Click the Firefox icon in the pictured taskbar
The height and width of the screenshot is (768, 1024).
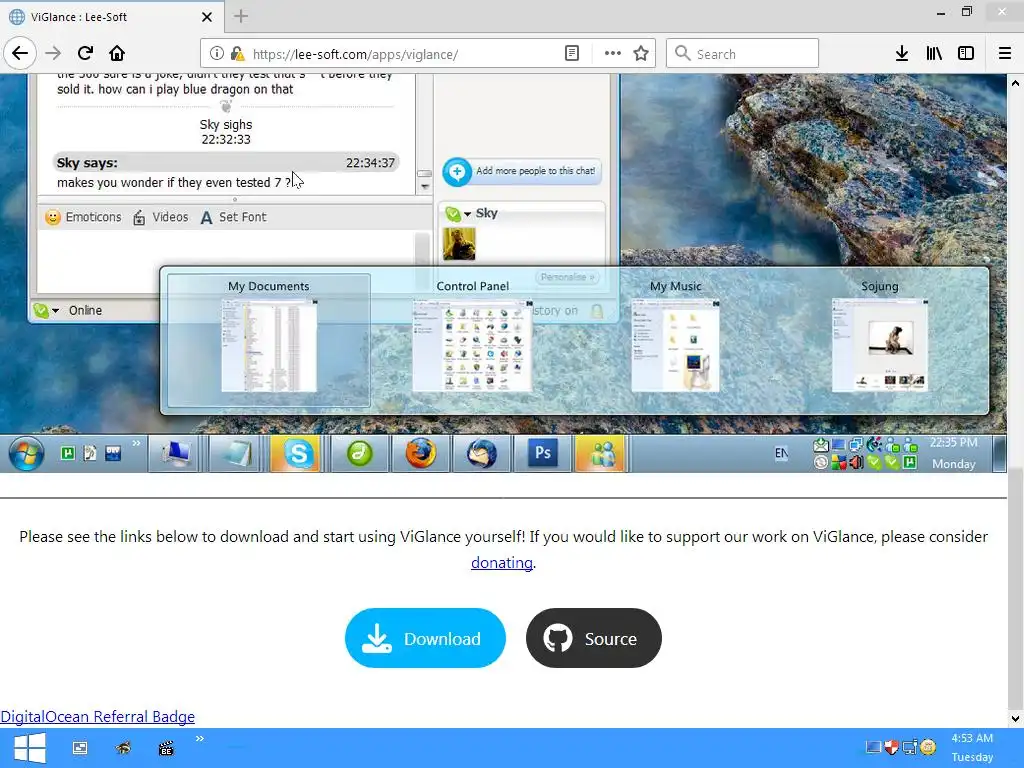pos(421,453)
